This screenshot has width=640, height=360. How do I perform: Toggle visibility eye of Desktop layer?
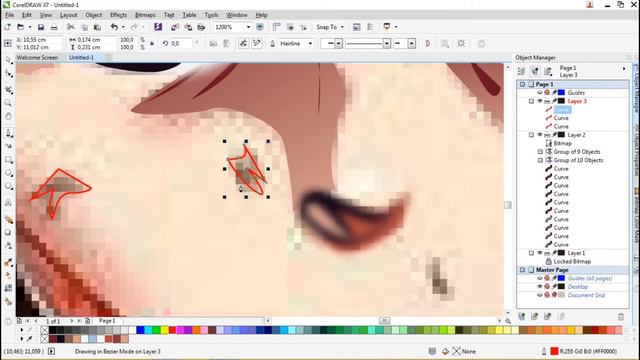(540, 287)
